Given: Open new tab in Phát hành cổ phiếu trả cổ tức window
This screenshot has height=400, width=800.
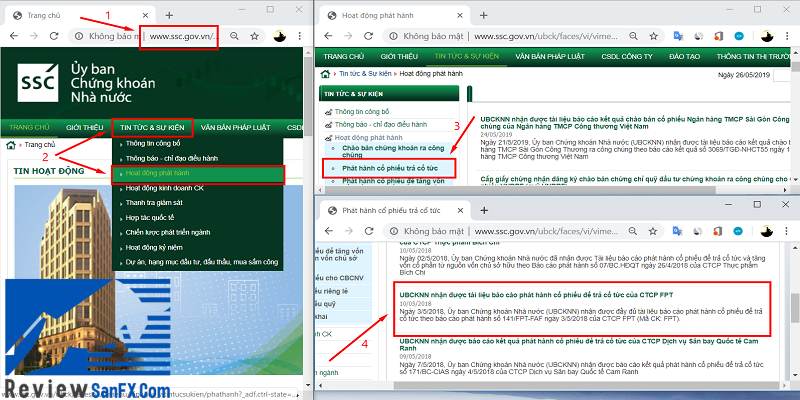Looking at the screenshot, I should click(484, 210).
